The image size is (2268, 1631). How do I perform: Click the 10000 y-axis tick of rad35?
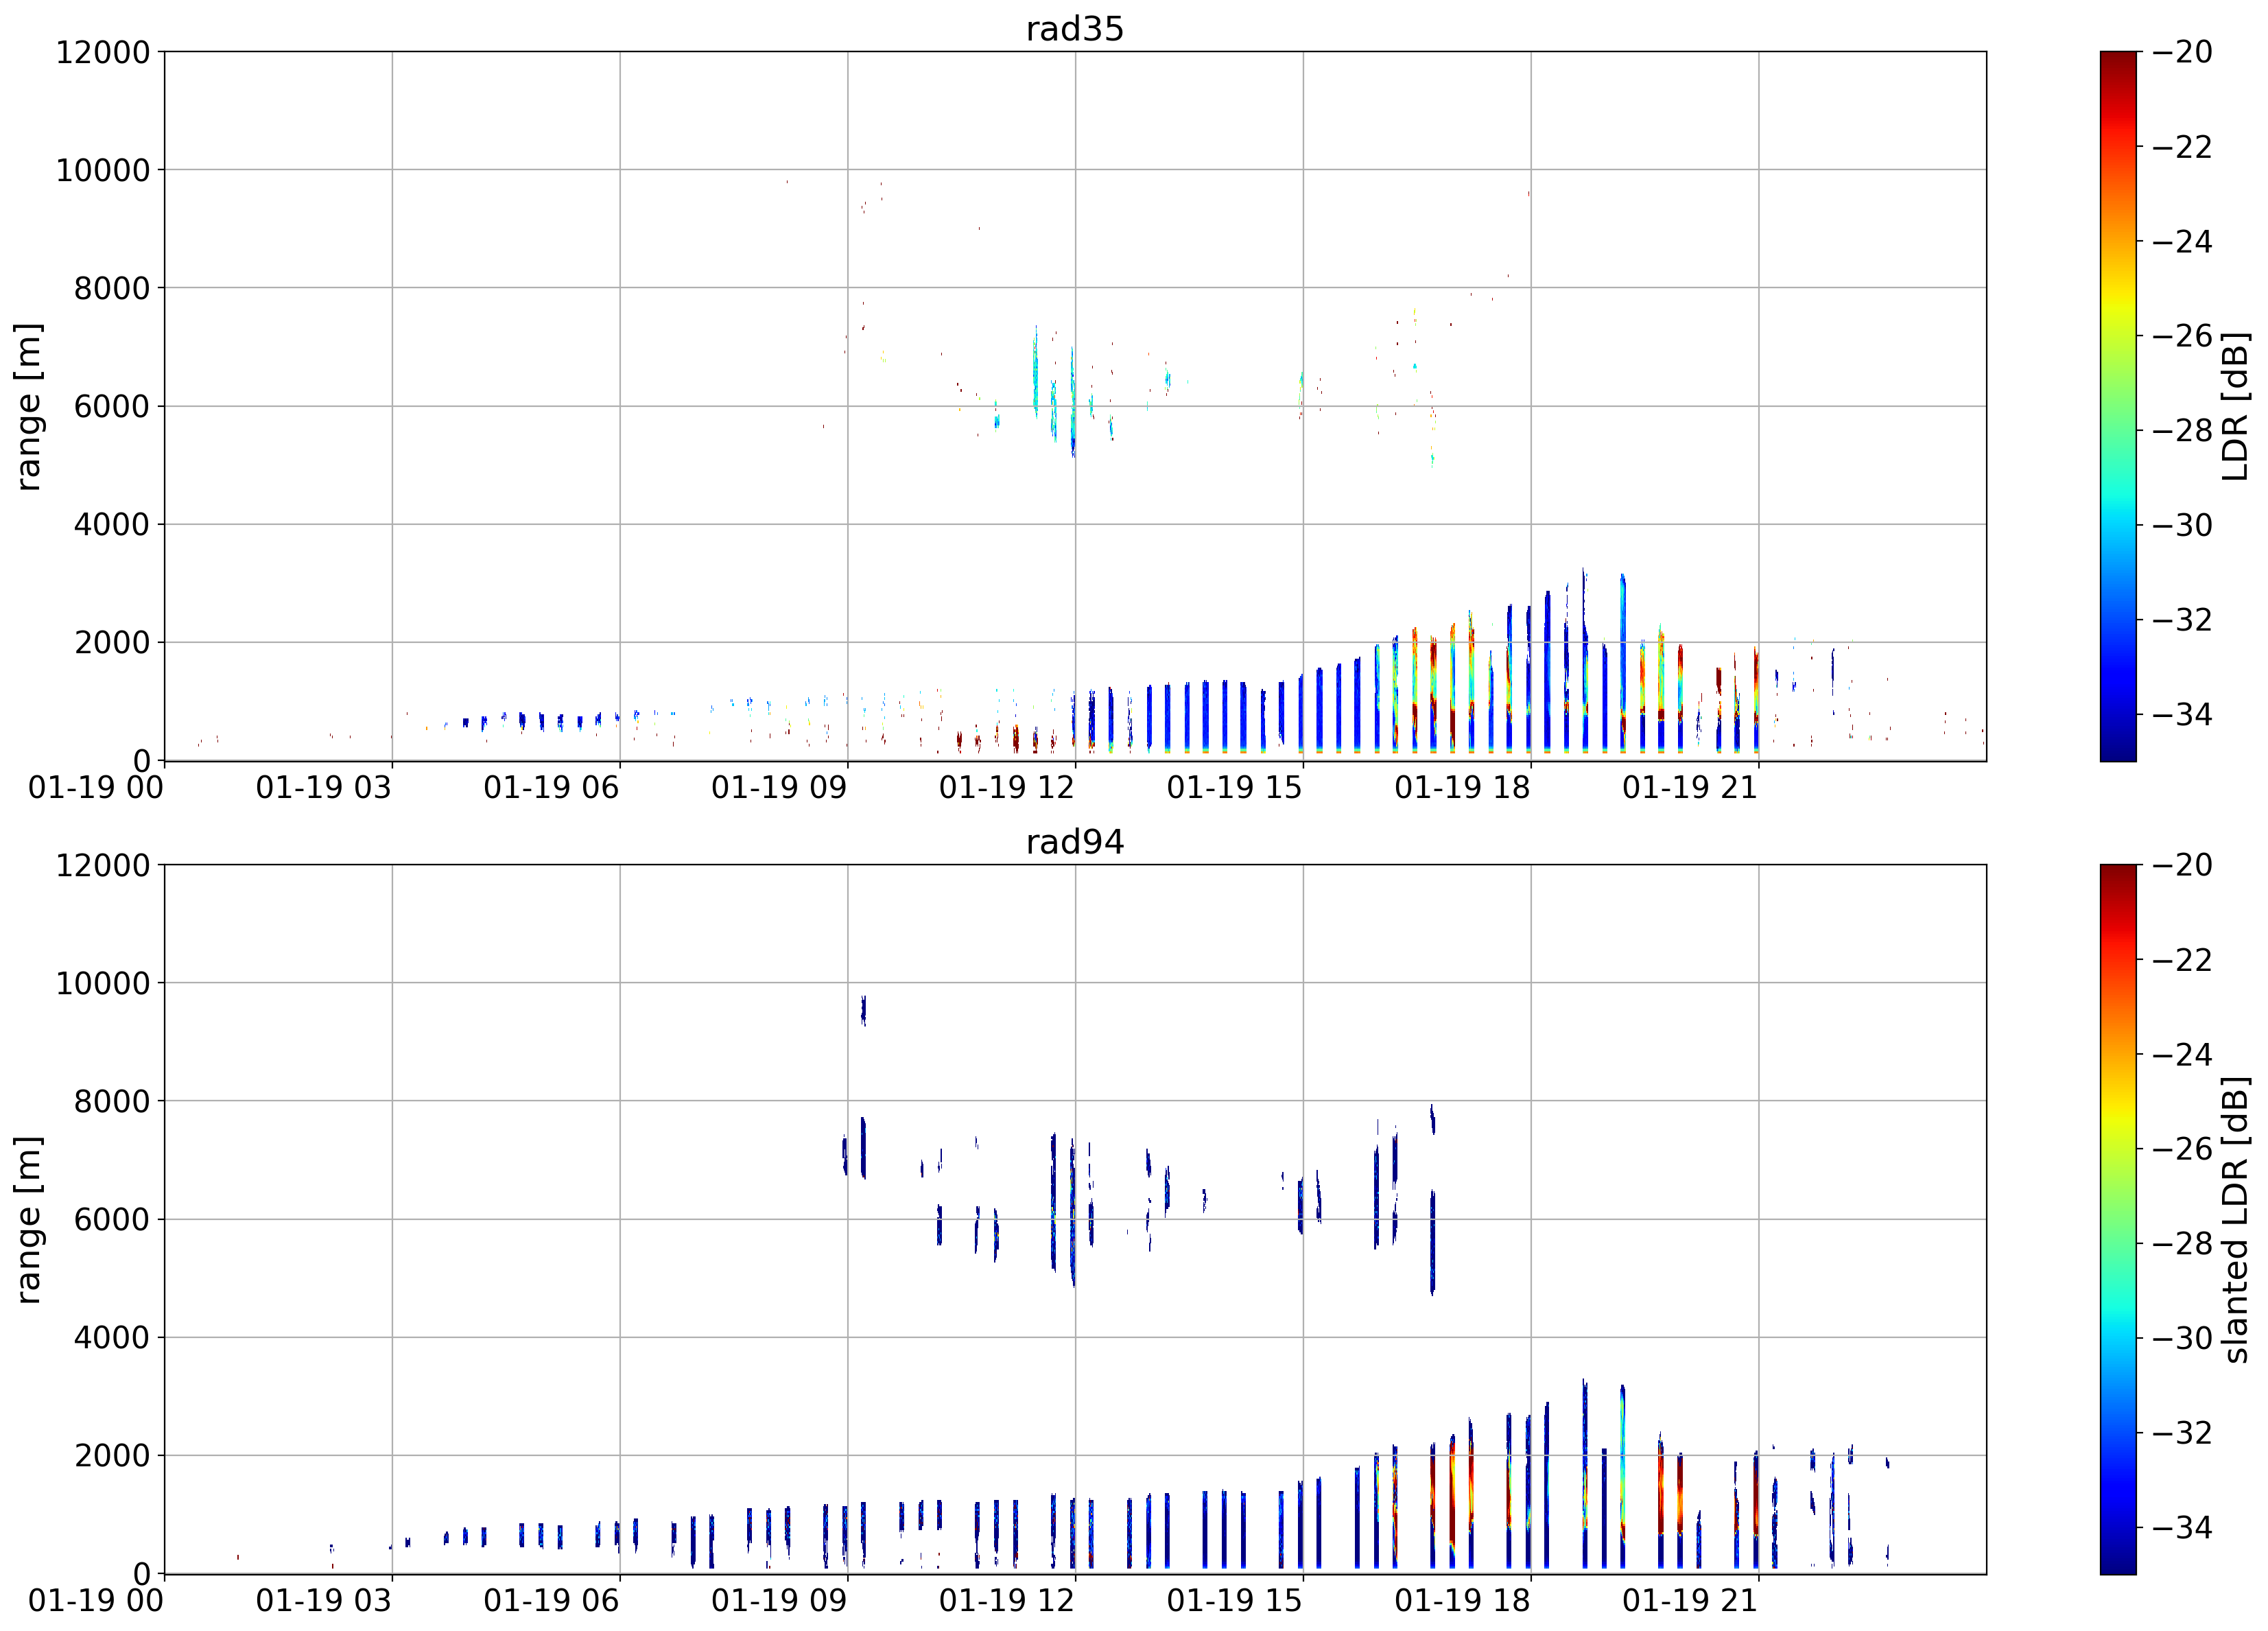tap(102, 170)
